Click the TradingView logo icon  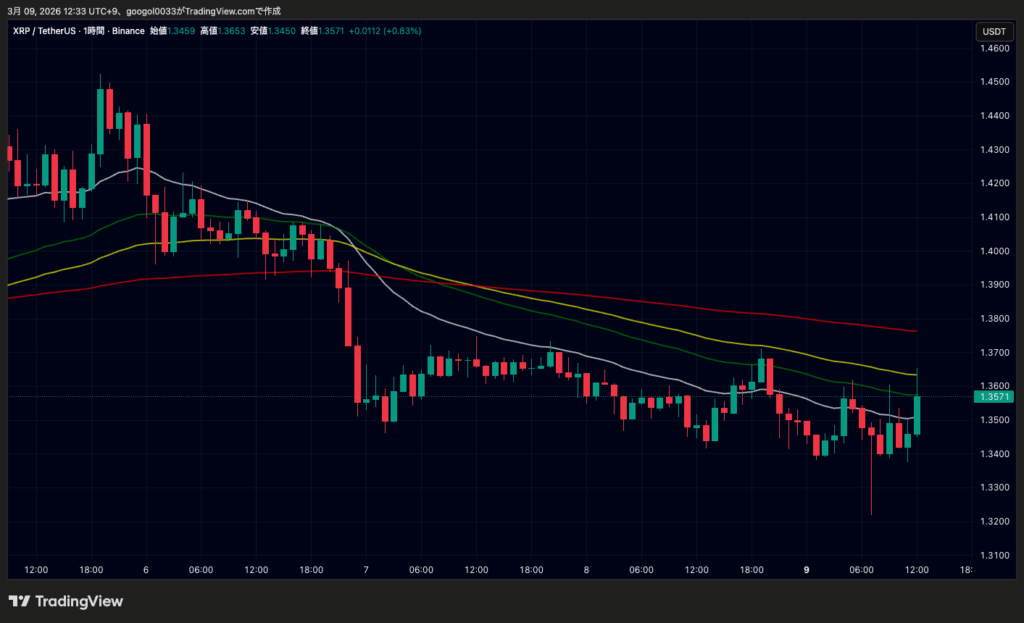[19, 601]
